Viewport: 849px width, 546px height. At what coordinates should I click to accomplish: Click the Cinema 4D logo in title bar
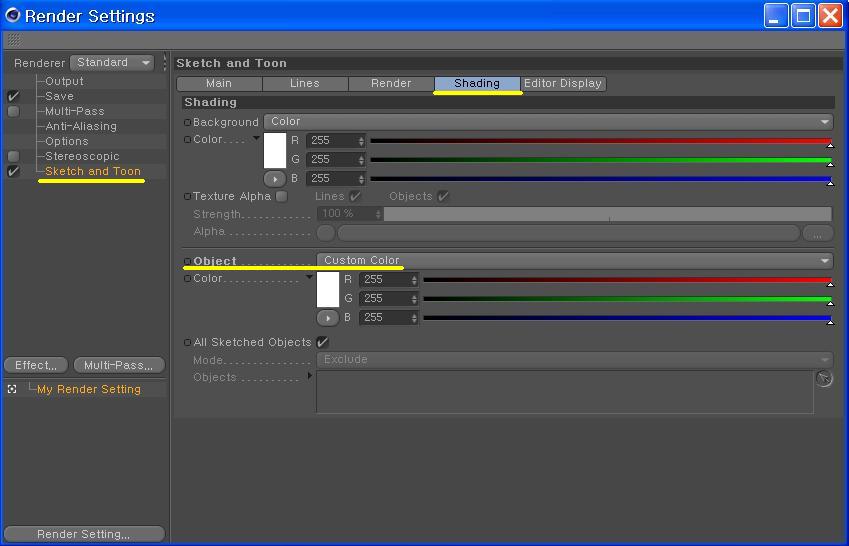12,15
